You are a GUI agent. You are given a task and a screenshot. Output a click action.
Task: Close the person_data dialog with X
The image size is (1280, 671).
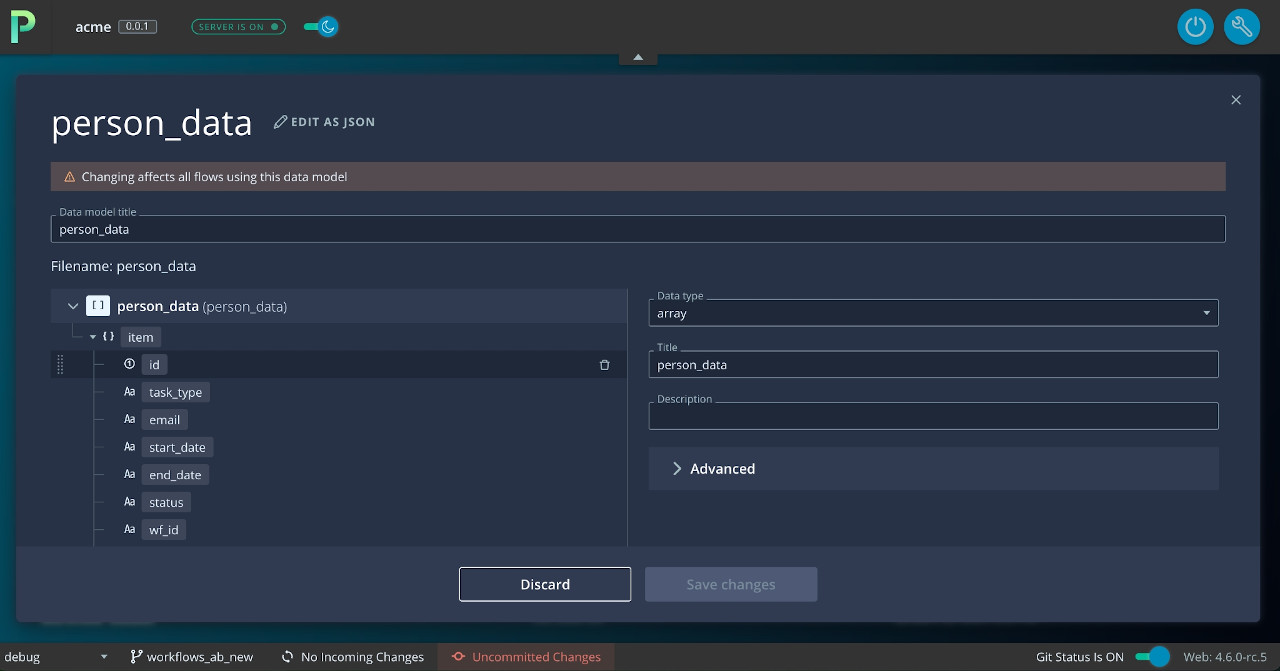(1236, 100)
